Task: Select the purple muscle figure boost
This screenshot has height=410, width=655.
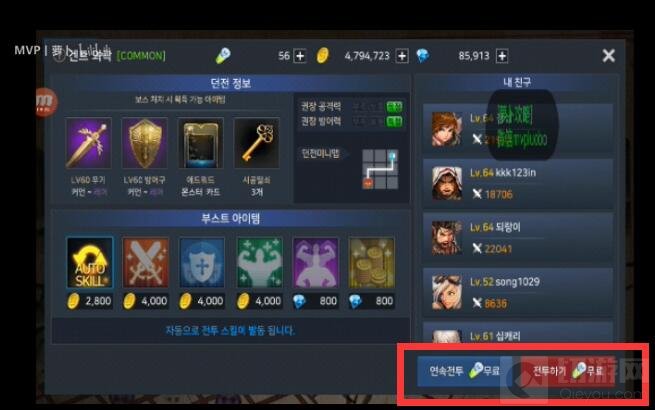Action: [x=315, y=262]
